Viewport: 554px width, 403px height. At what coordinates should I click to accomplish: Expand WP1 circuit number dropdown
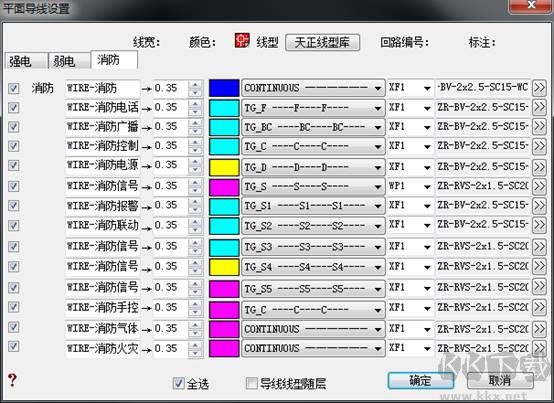pyautogui.click(x=411, y=186)
